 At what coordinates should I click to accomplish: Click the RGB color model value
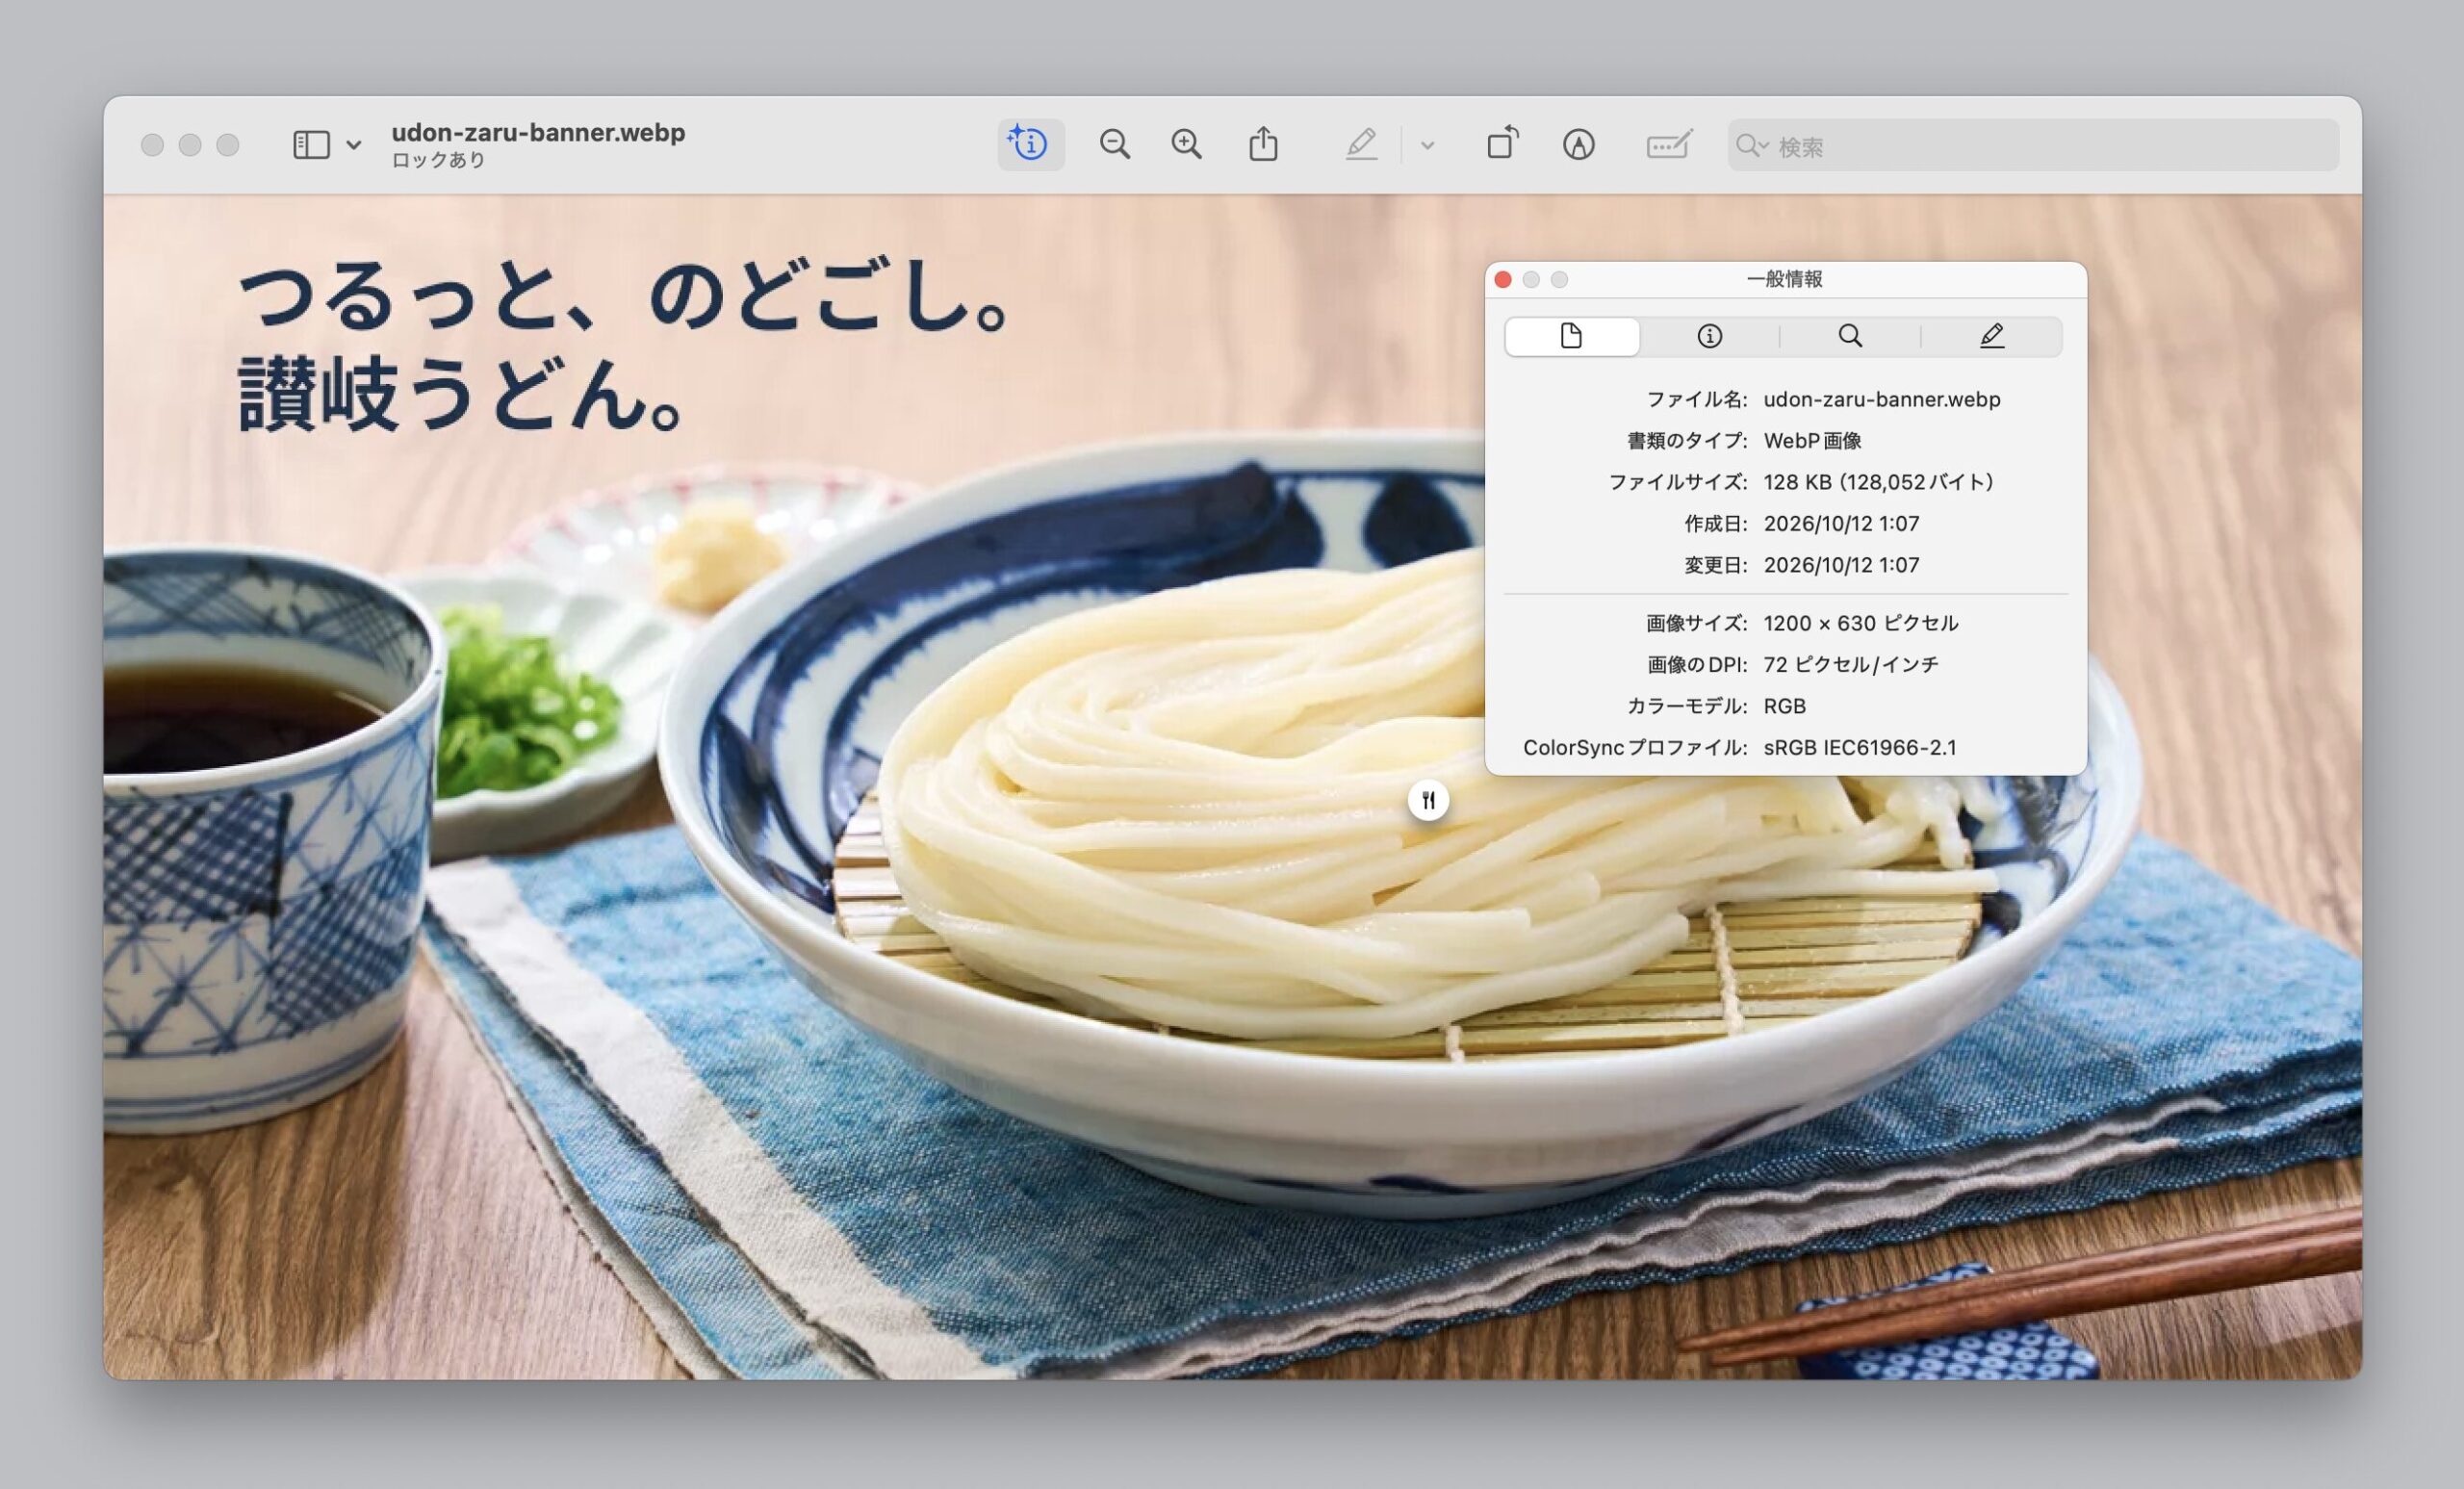pos(1784,706)
